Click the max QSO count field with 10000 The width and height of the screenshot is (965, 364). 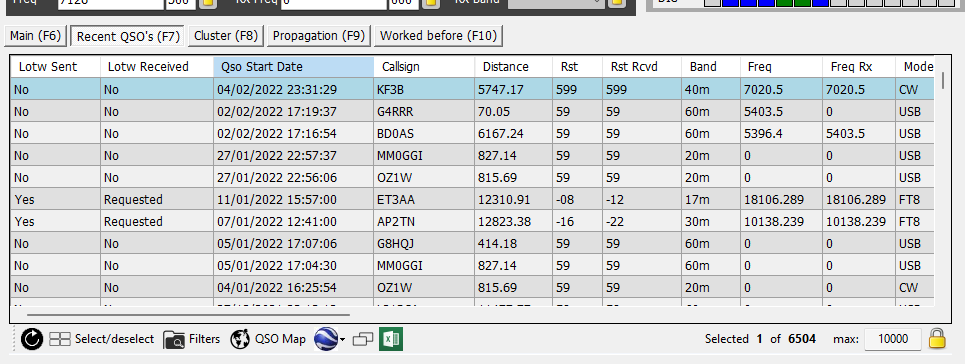pos(892,339)
